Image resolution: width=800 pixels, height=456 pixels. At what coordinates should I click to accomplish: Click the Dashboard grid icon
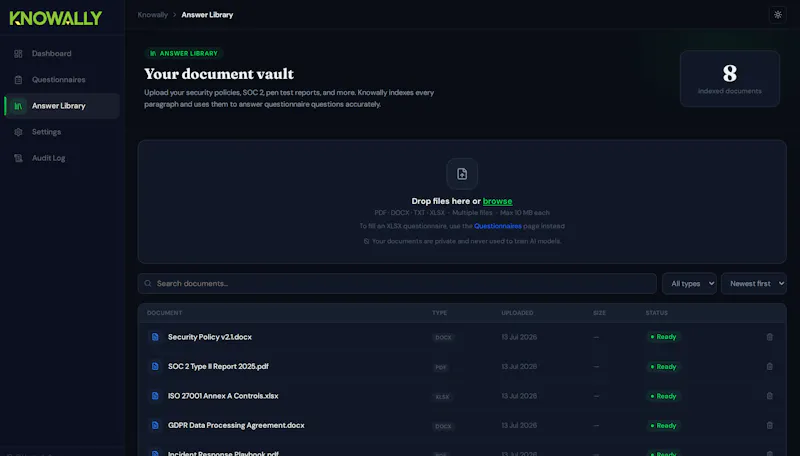[x=18, y=54]
